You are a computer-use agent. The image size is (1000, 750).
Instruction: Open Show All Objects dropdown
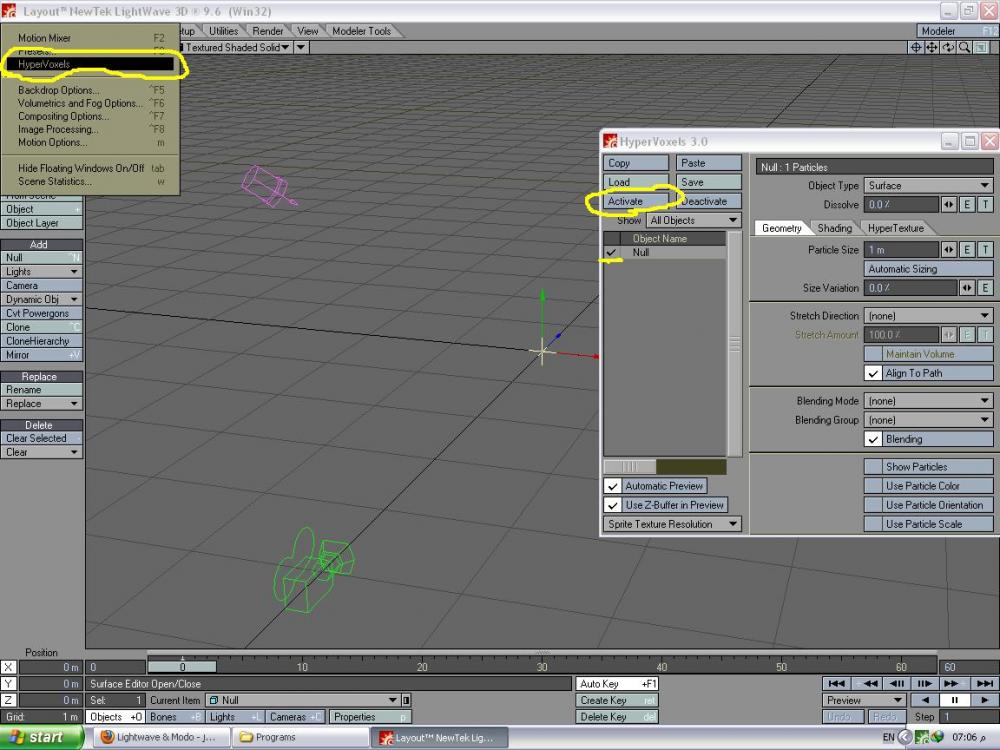694,220
